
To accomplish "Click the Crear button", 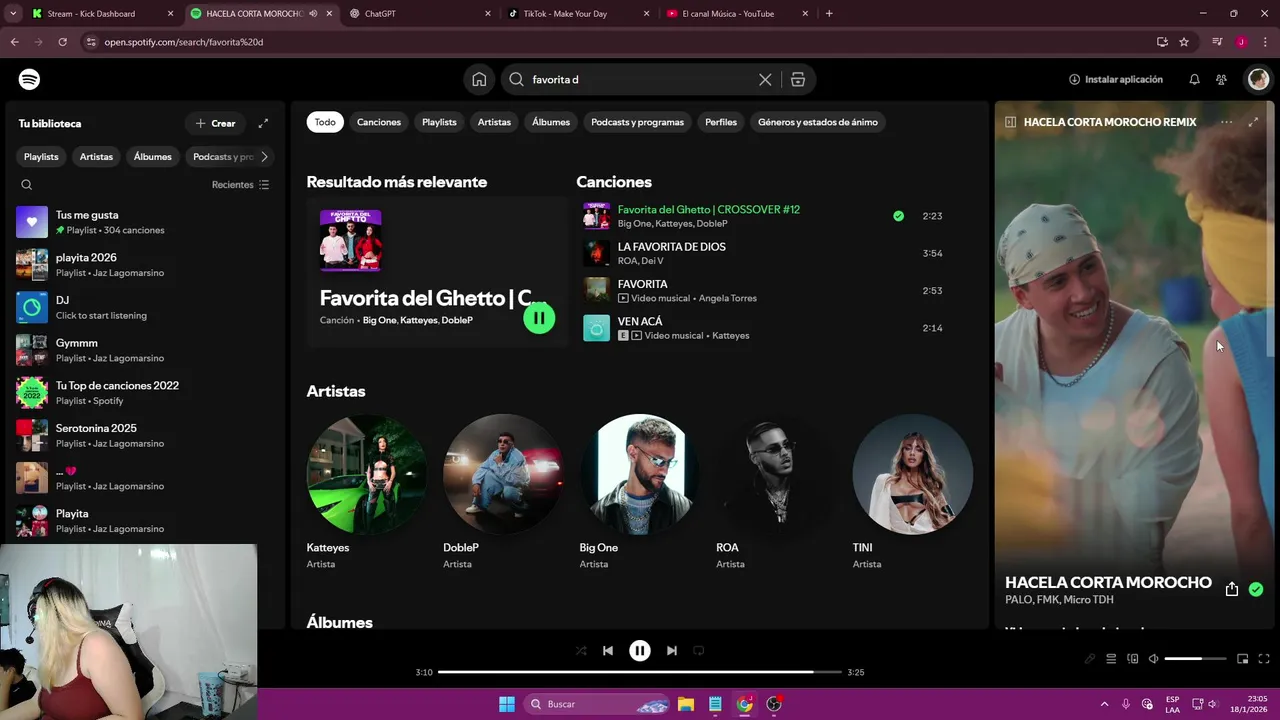I will (215, 123).
